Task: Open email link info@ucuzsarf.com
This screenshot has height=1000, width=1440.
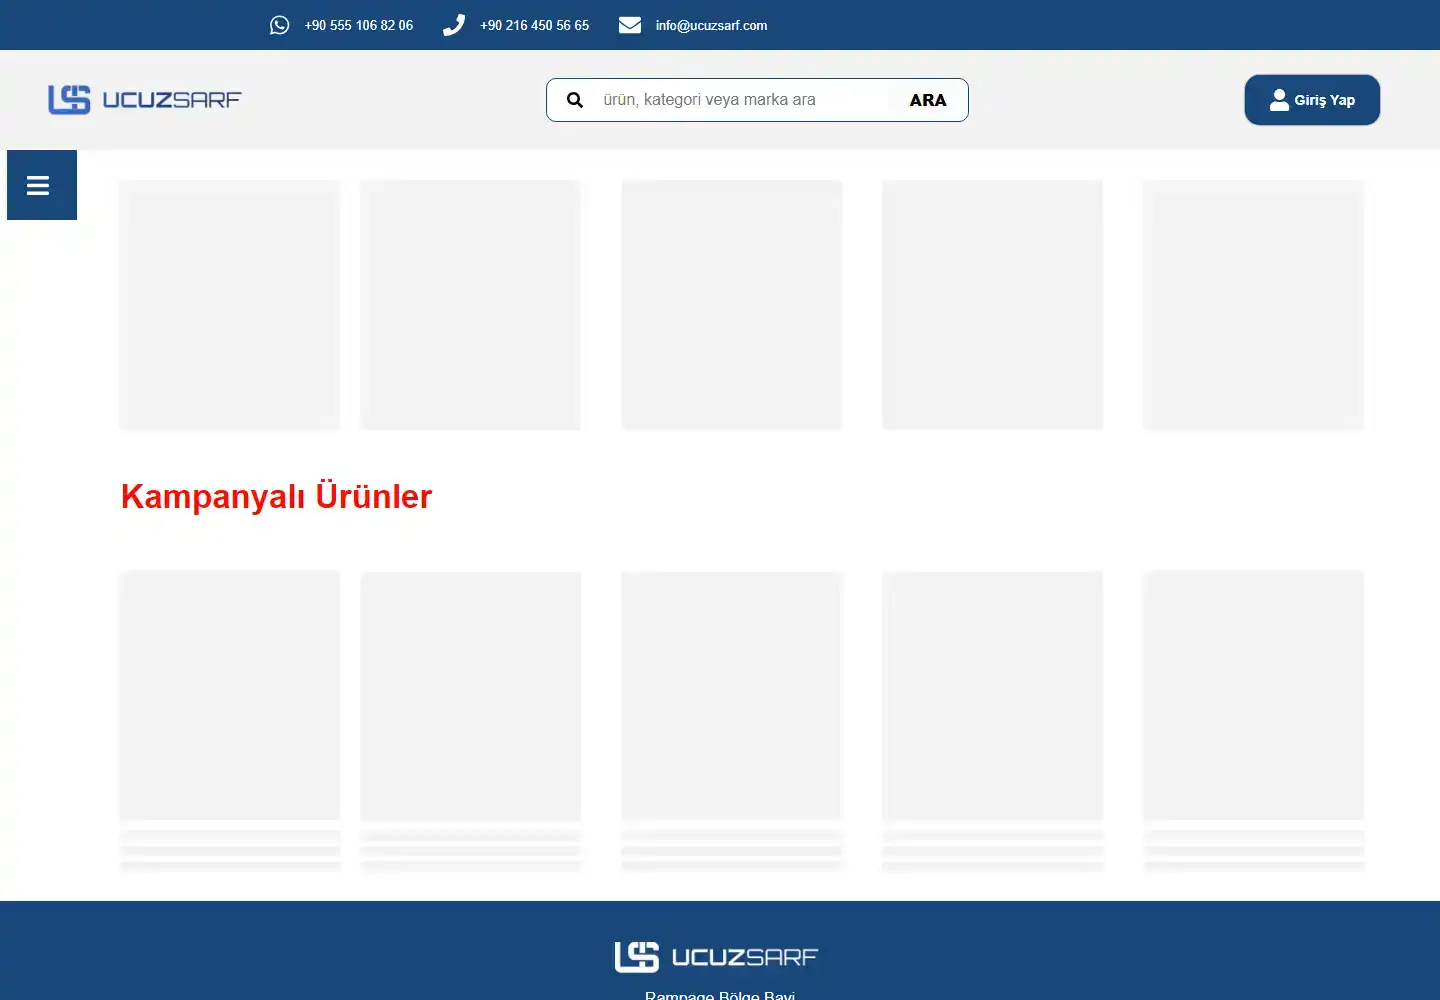Action: click(x=711, y=25)
